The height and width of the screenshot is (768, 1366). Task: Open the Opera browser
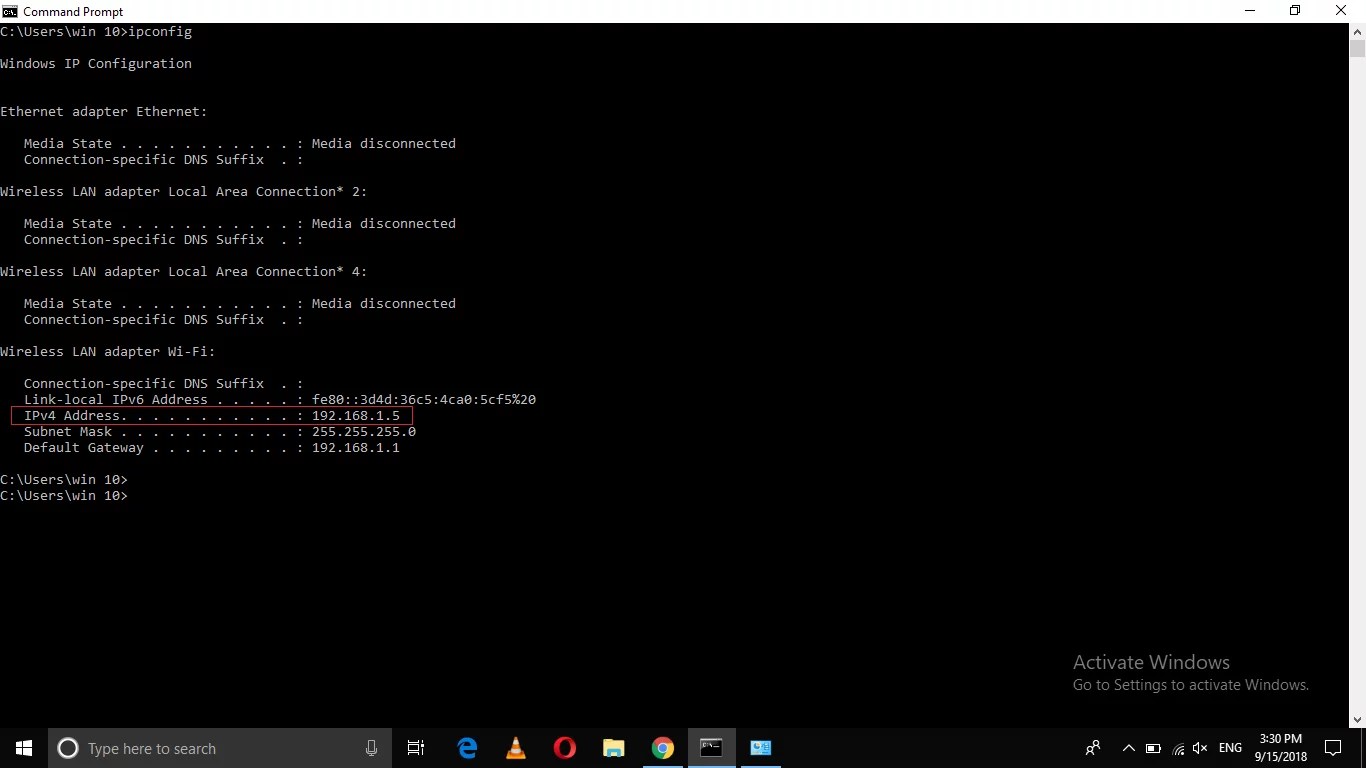click(x=564, y=748)
